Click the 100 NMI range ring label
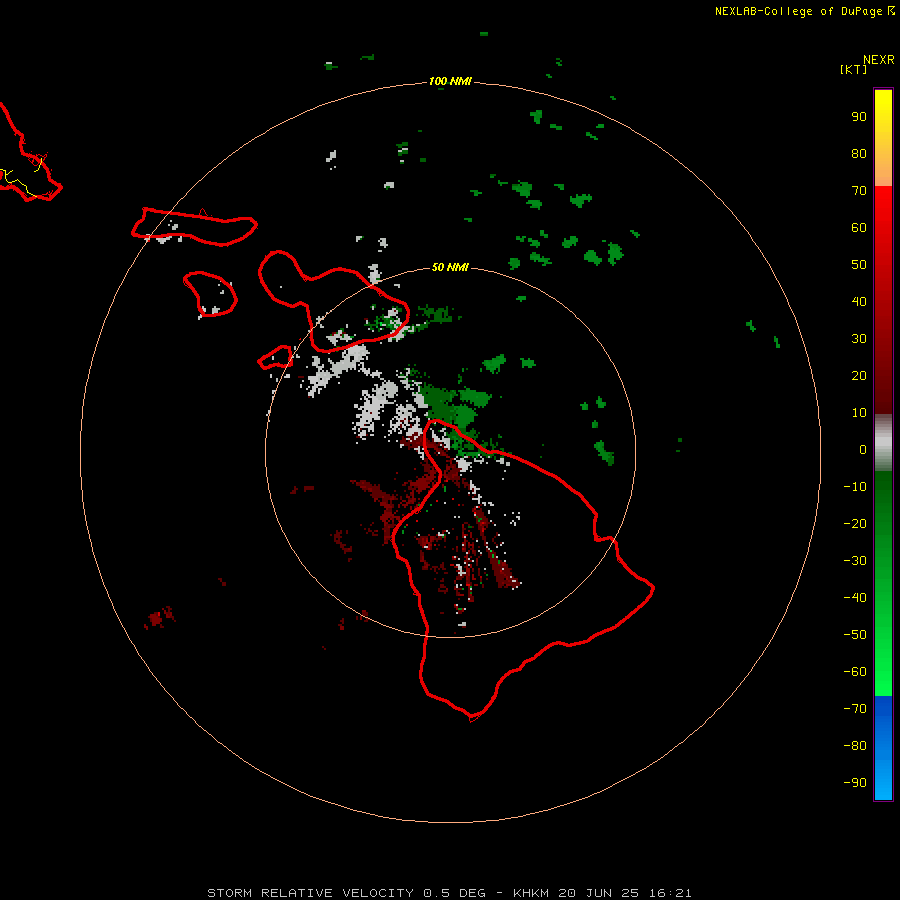900x900 pixels. pos(450,81)
